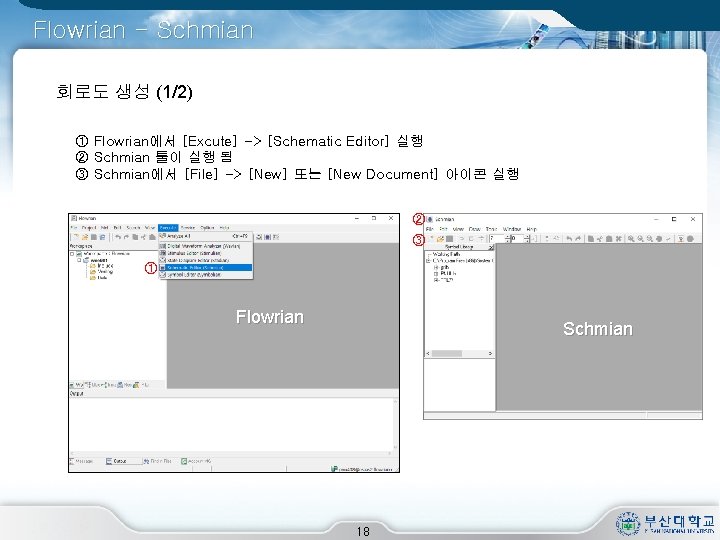720x540 pixels.
Task: Expand grlib node in Symbol Library
Action: click(x=435, y=267)
